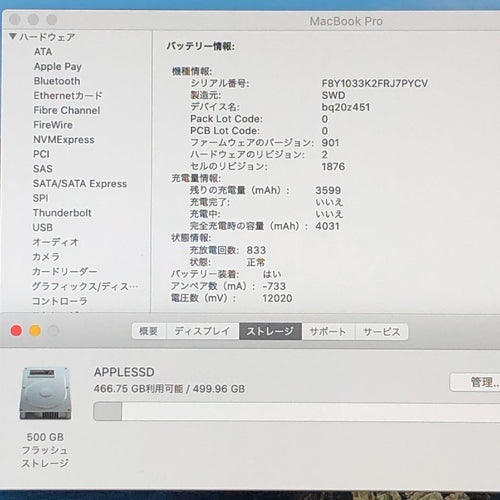500x500 pixels.
Task: Switch to the ディスプレイ tab
Action: (x=202, y=331)
